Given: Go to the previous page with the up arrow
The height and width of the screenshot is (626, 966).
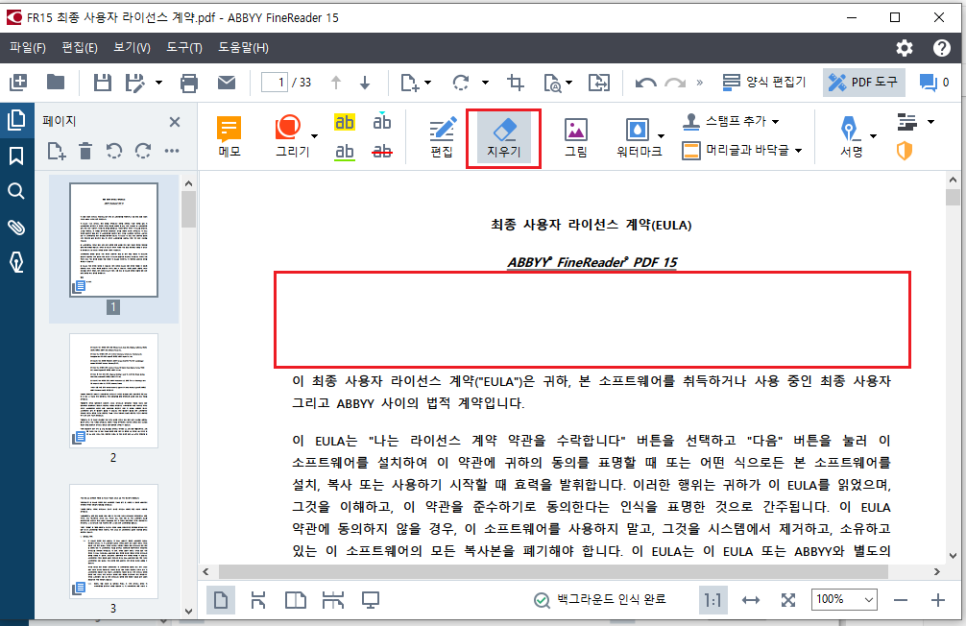Looking at the screenshot, I should (x=336, y=82).
